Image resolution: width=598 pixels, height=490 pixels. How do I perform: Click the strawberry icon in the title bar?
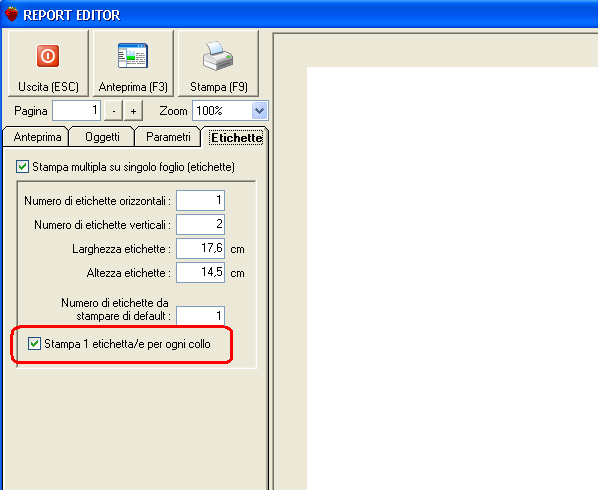tap(11, 14)
